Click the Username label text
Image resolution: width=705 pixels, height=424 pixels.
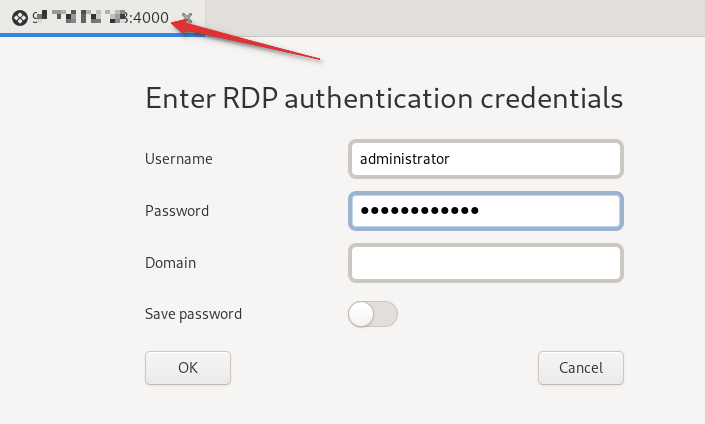(179, 158)
